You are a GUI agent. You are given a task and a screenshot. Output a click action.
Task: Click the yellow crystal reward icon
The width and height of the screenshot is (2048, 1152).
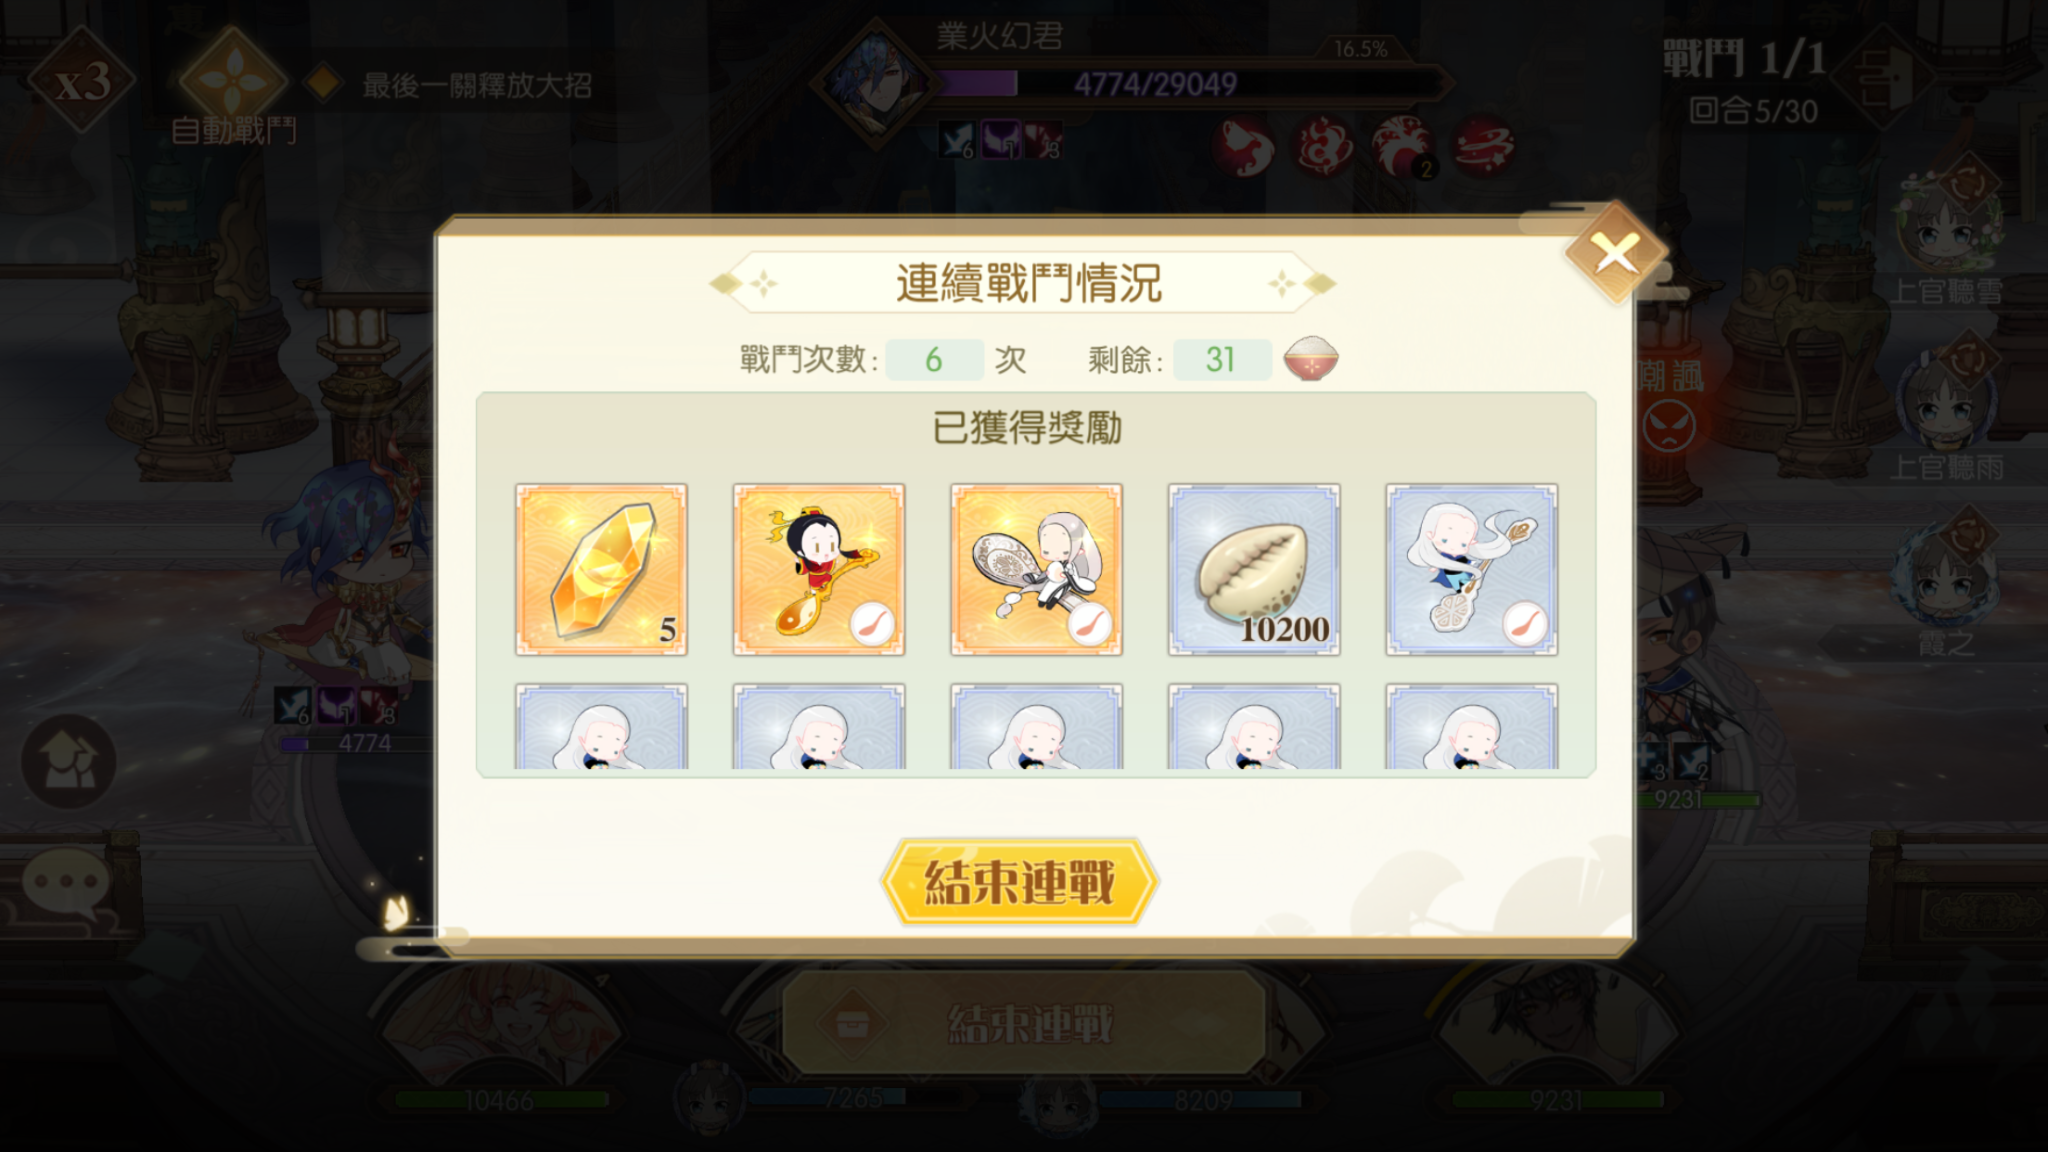[601, 569]
